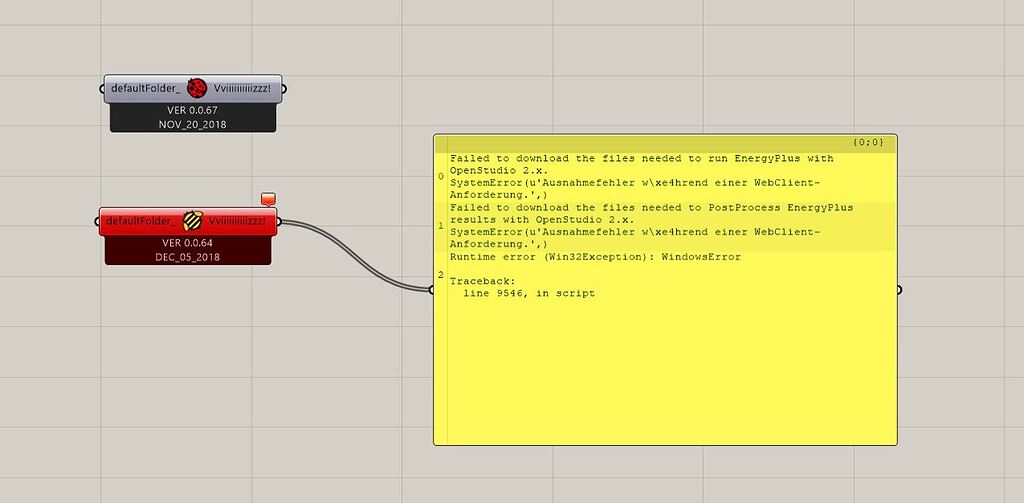Open the orange error balloon above Honeybee component
The width and height of the screenshot is (1024, 503).
coord(267,199)
